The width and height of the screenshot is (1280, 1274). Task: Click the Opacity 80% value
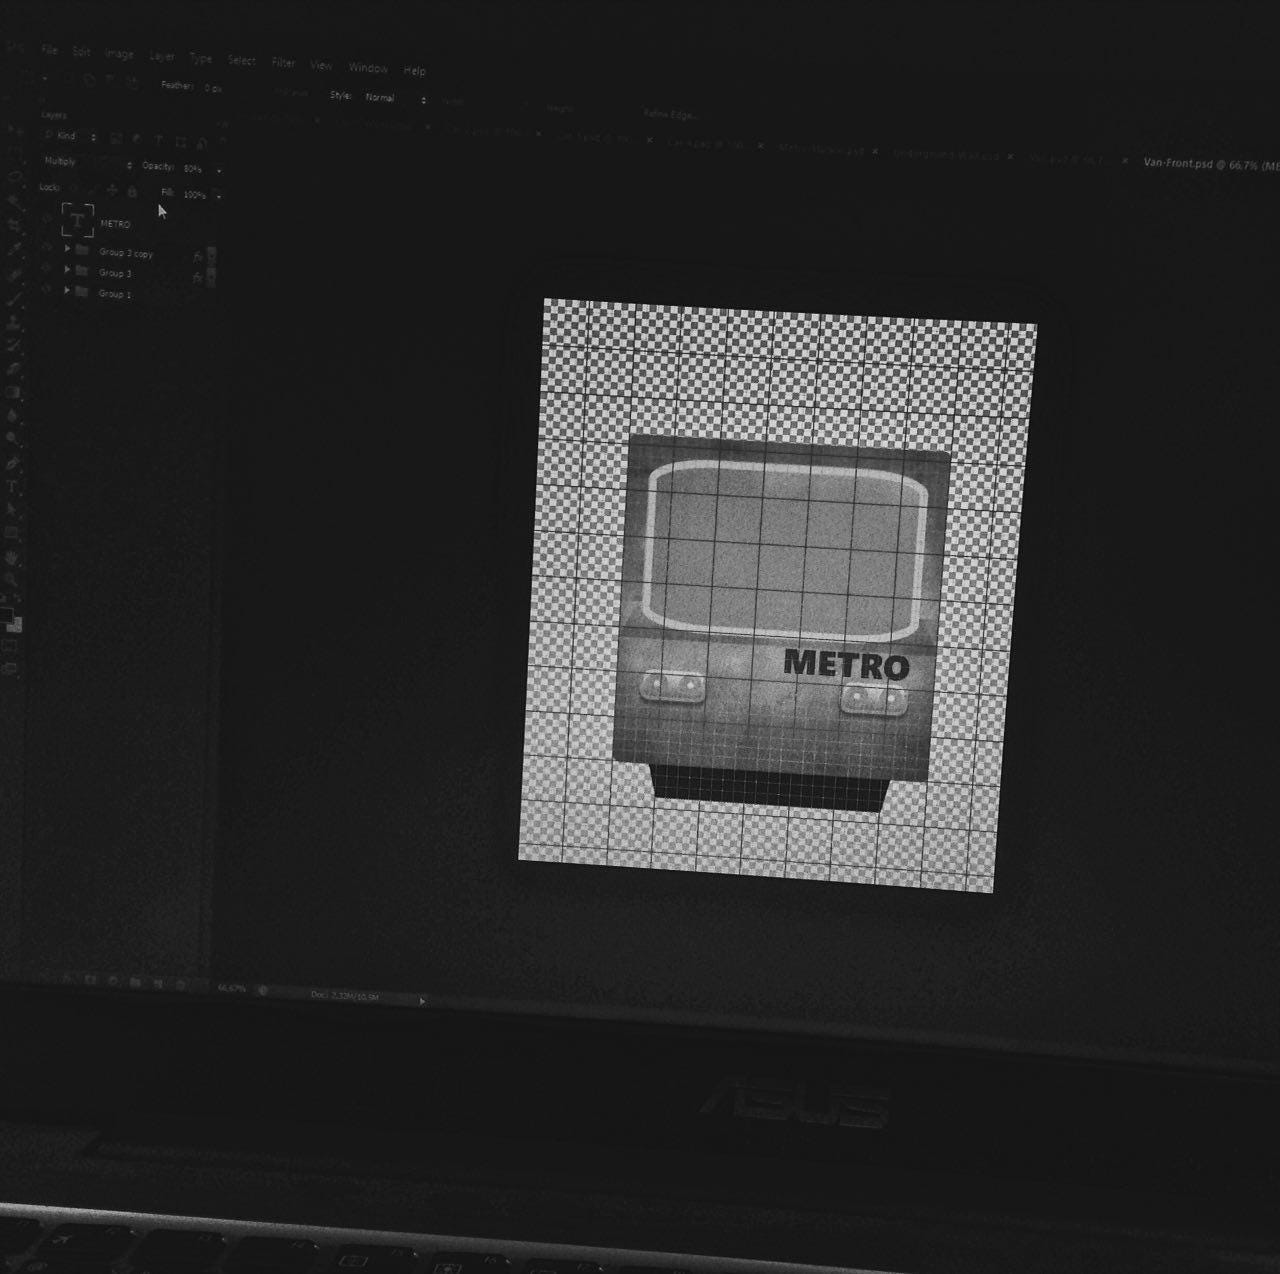pos(193,169)
